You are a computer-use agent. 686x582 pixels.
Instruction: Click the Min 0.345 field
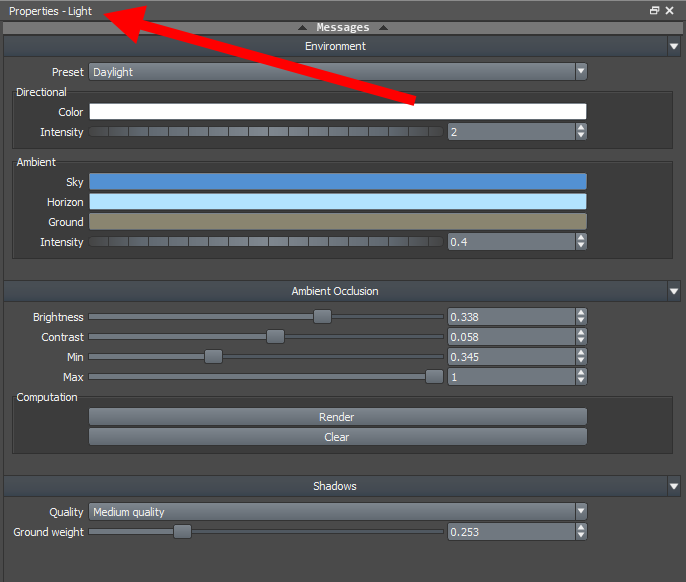tap(511, 357)
